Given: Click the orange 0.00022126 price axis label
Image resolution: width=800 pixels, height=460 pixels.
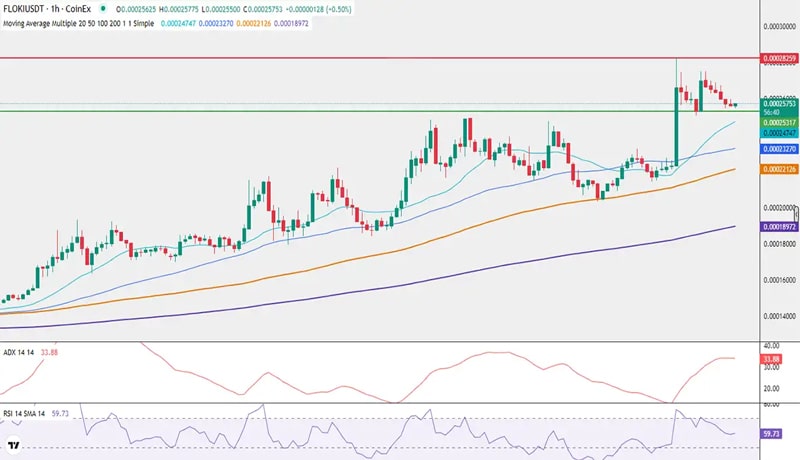Looking at the screenshot, I should pyautogui.click(x=779, y=169).
